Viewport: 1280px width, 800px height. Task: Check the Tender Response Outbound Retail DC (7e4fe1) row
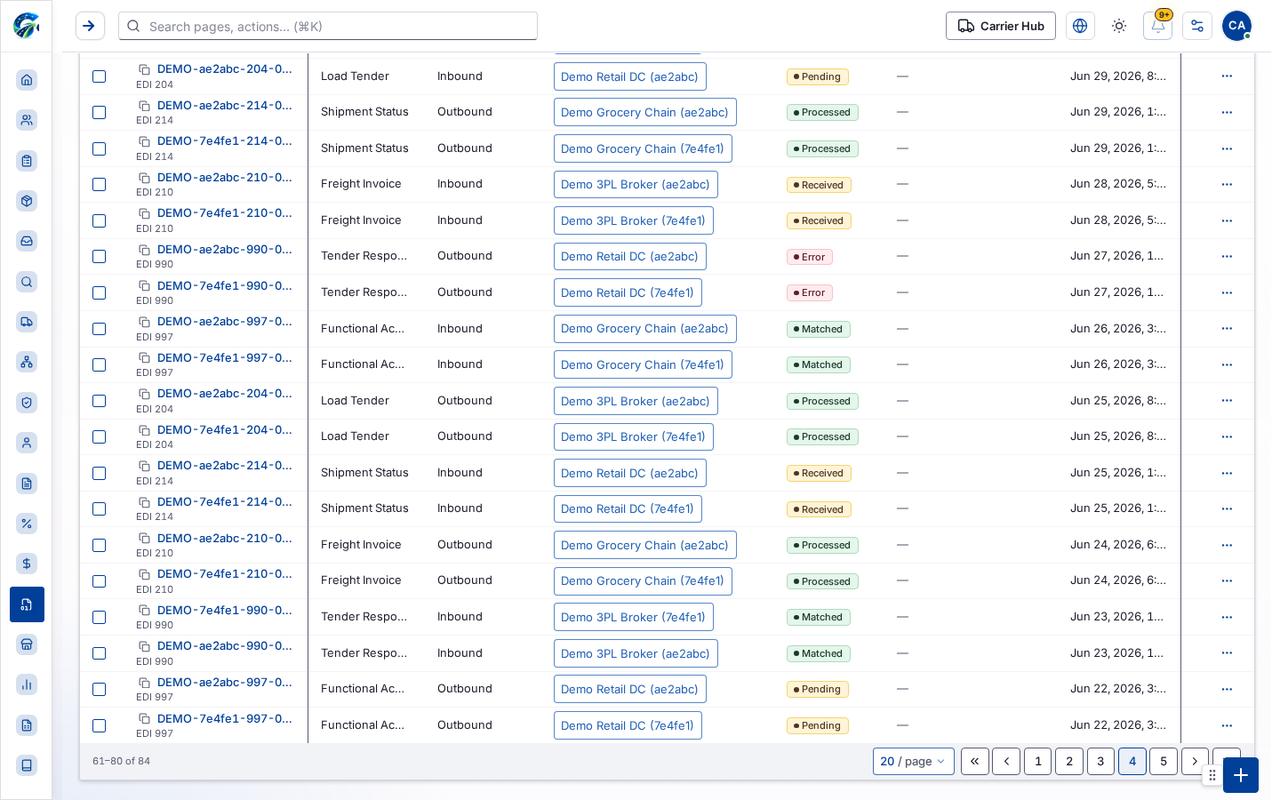click(99, 292)
